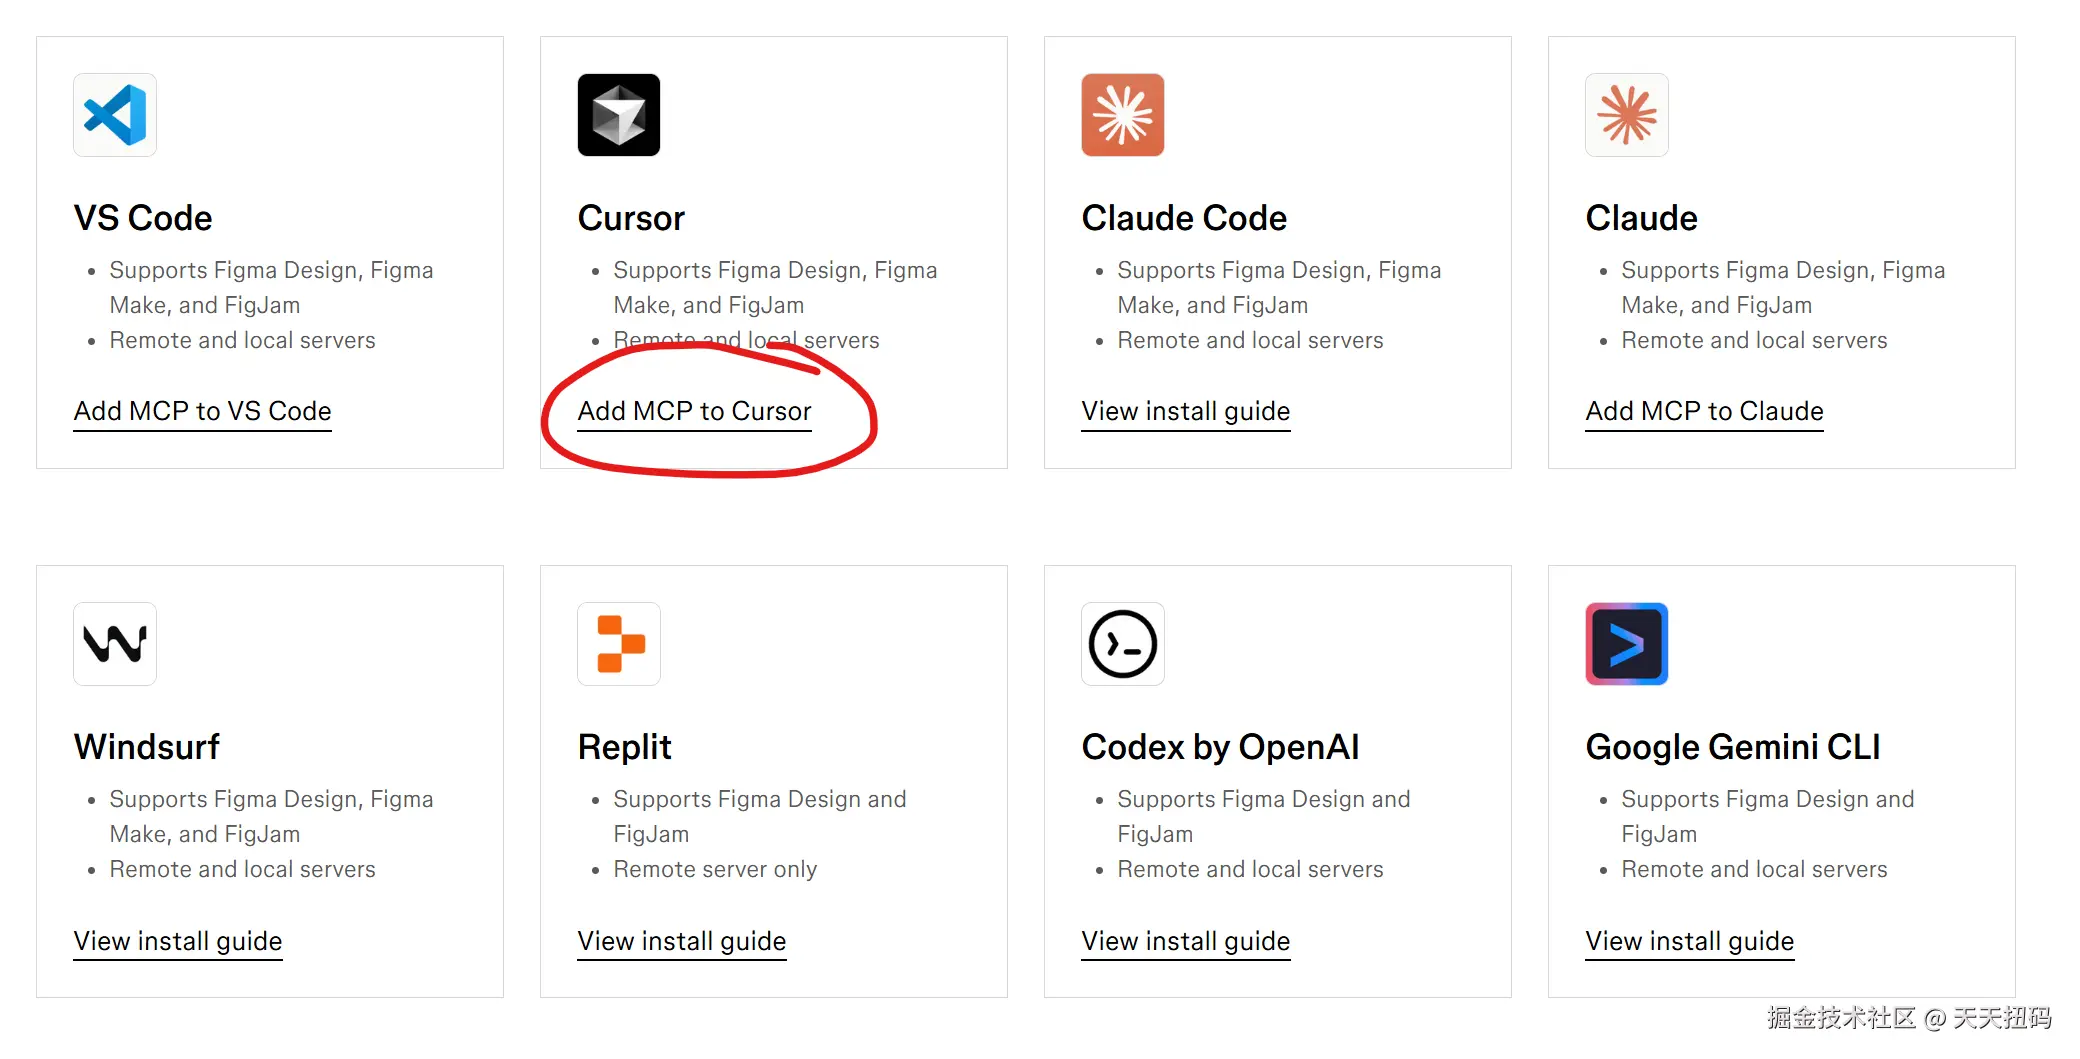The height and width of the screenshot is (1059, 2080).
Task: Click Windsurf's 'Supports Figma Design' bullet text
Action: (272, 817)
